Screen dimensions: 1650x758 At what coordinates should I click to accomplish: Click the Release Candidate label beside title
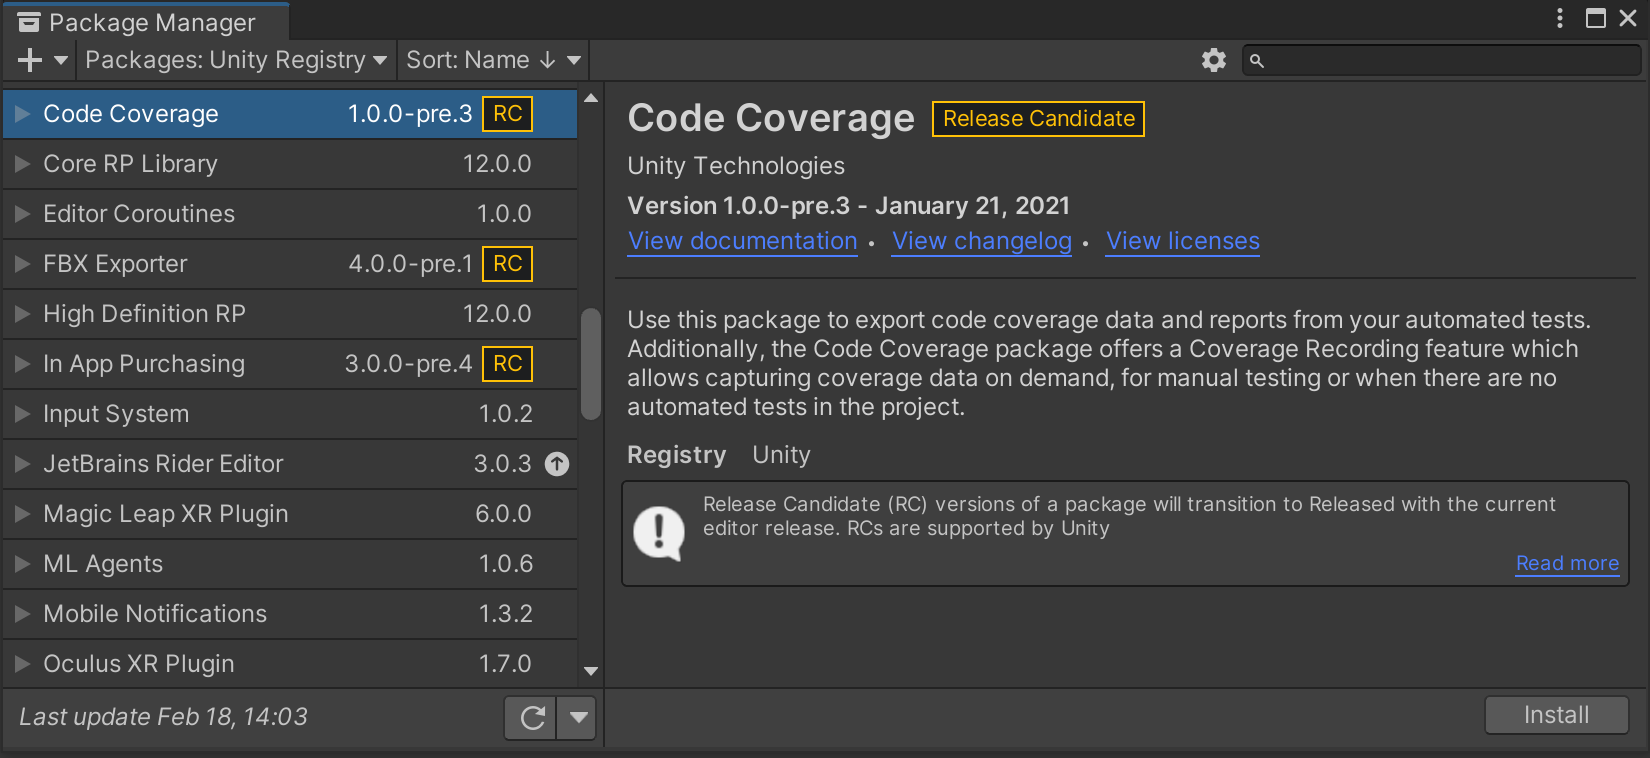(x=1038, y=119)
